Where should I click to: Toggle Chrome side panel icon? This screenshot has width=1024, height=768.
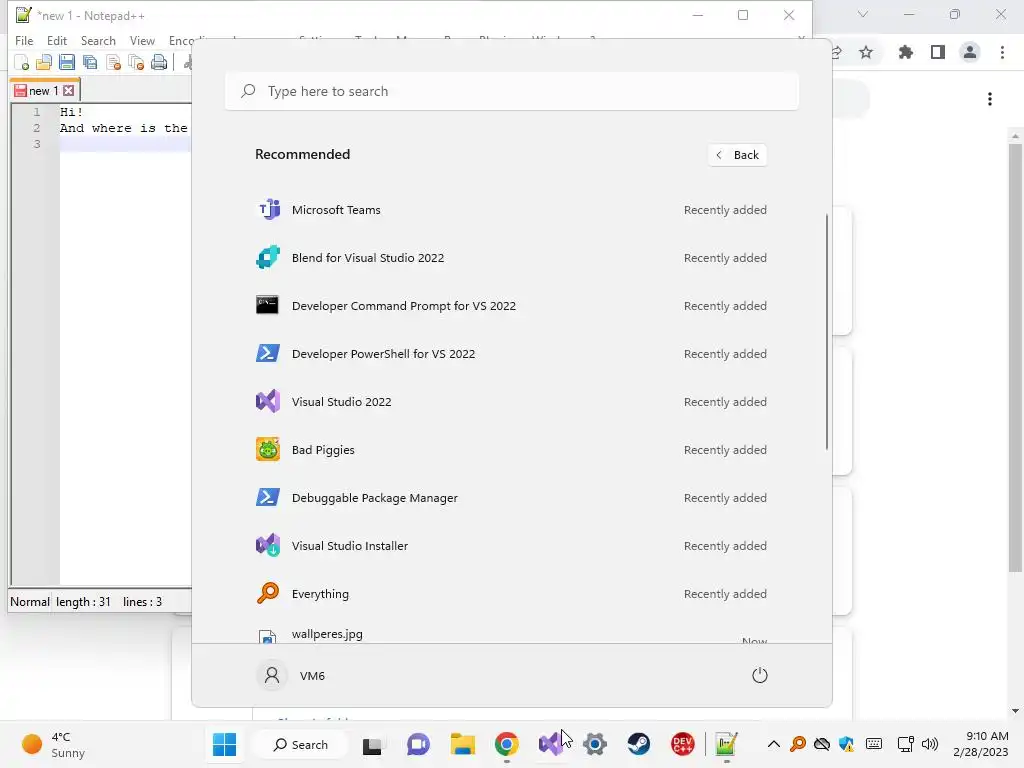[x=938, y=52]
